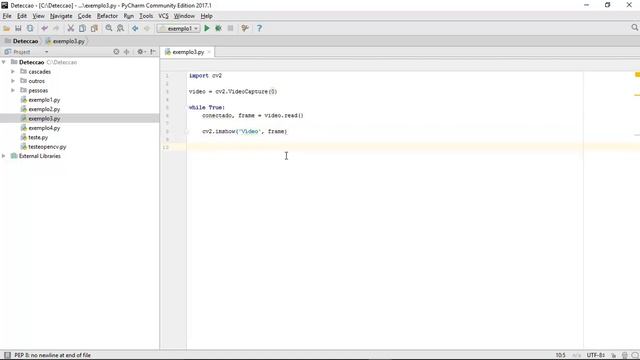Expand the pessoas folder
Image resolution: width=640 pixels, height=360 pixels.
click(x=13, y=90)
